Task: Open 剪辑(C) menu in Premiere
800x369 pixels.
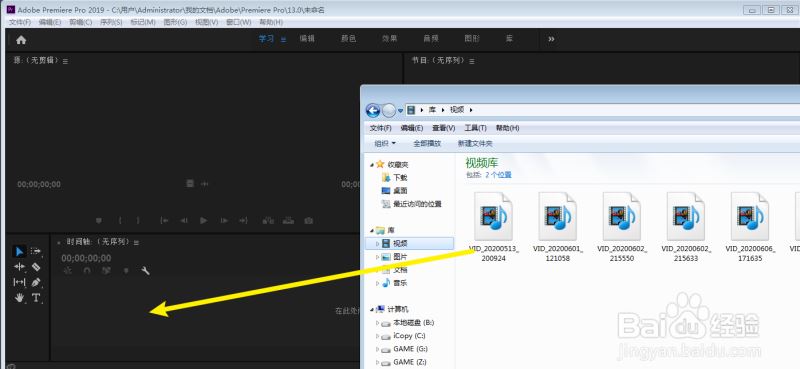Action: pos(81,22)
